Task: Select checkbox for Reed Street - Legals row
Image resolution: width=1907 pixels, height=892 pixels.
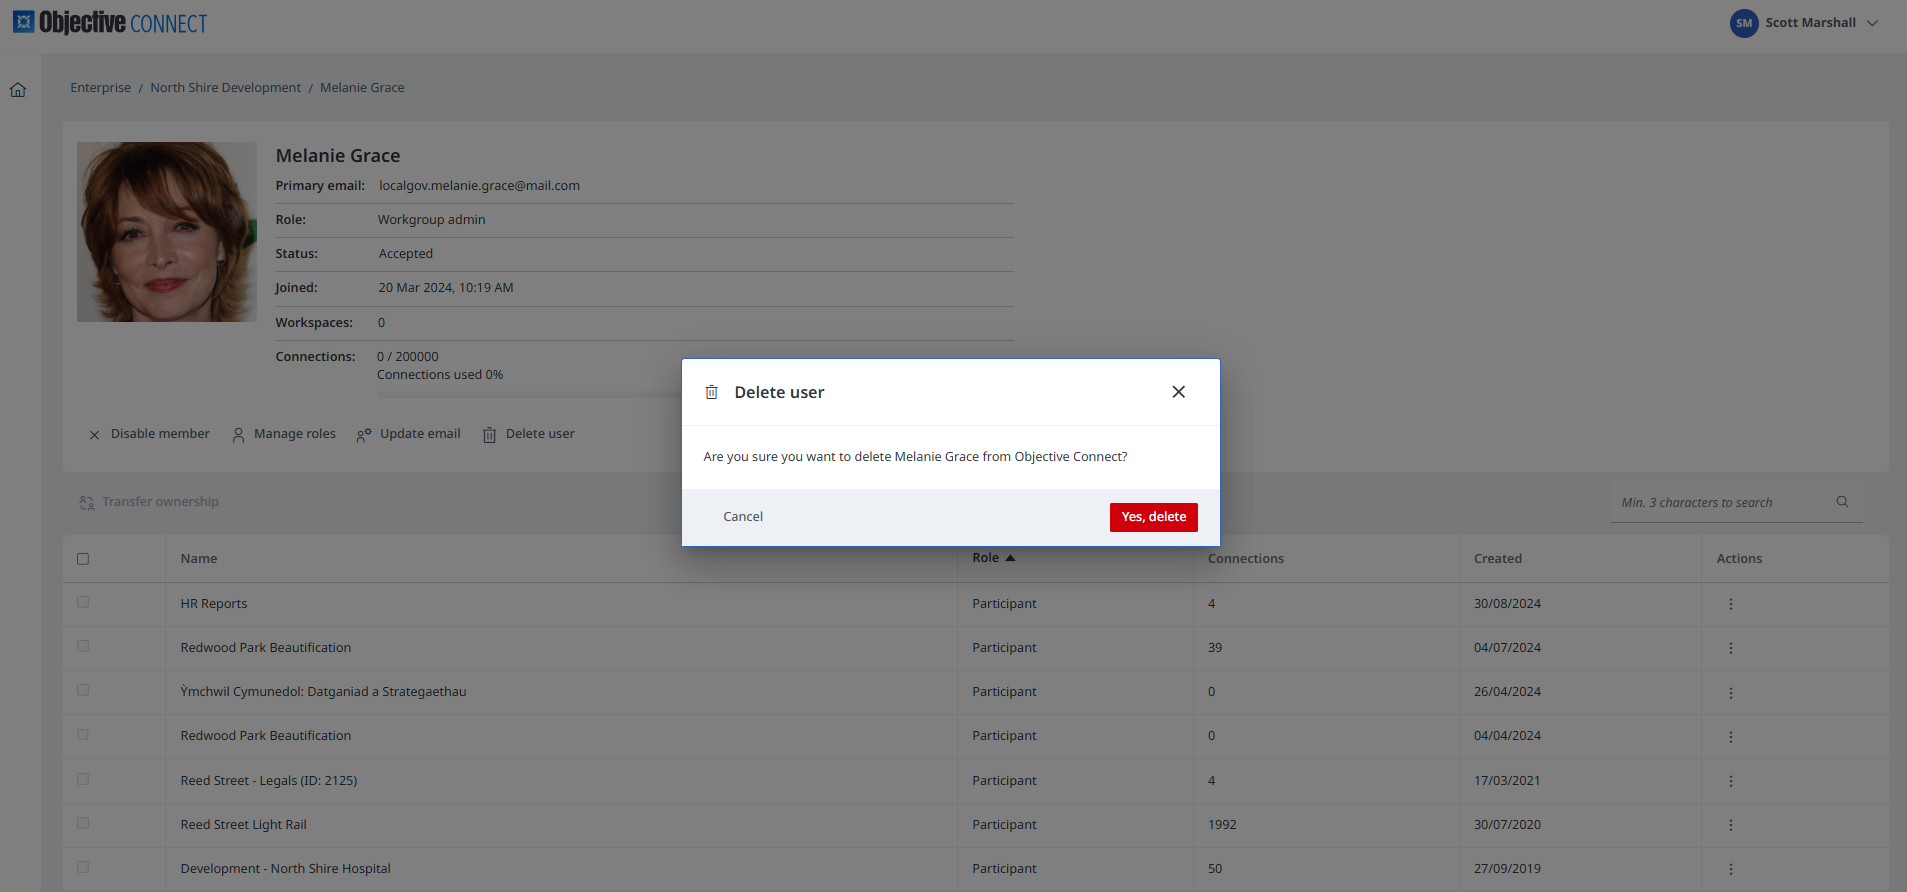Action: pyautogui.click(x=83, y=780)
